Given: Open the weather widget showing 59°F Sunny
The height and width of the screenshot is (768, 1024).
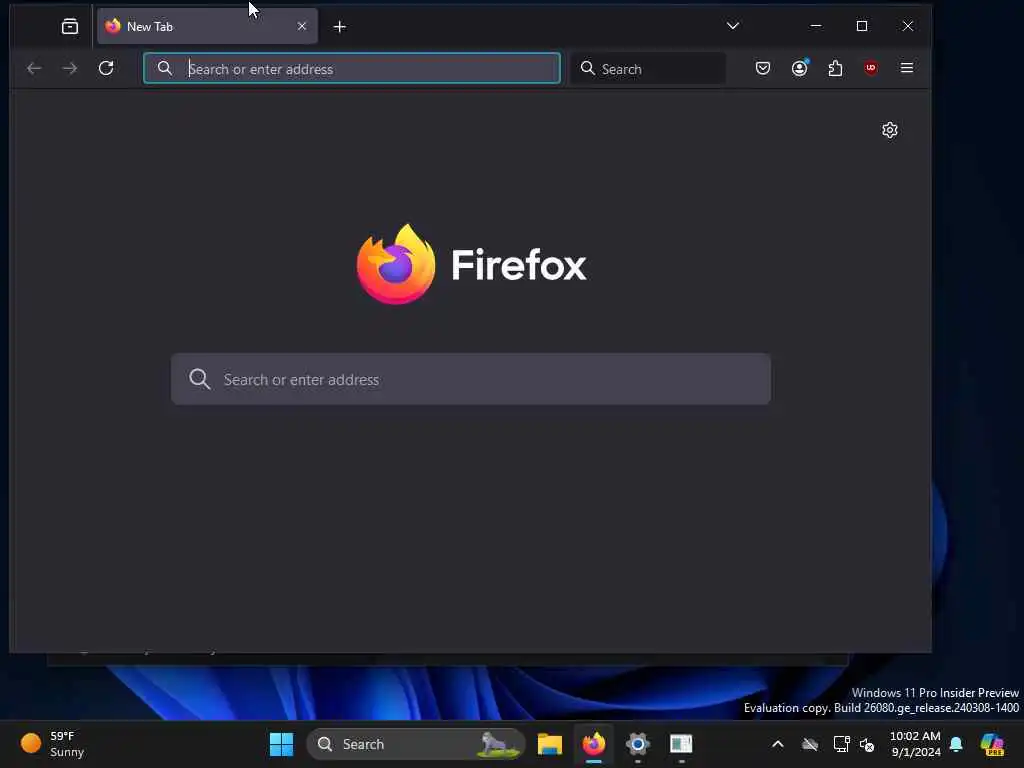Looking at the screenshot, I should point(54,744).
